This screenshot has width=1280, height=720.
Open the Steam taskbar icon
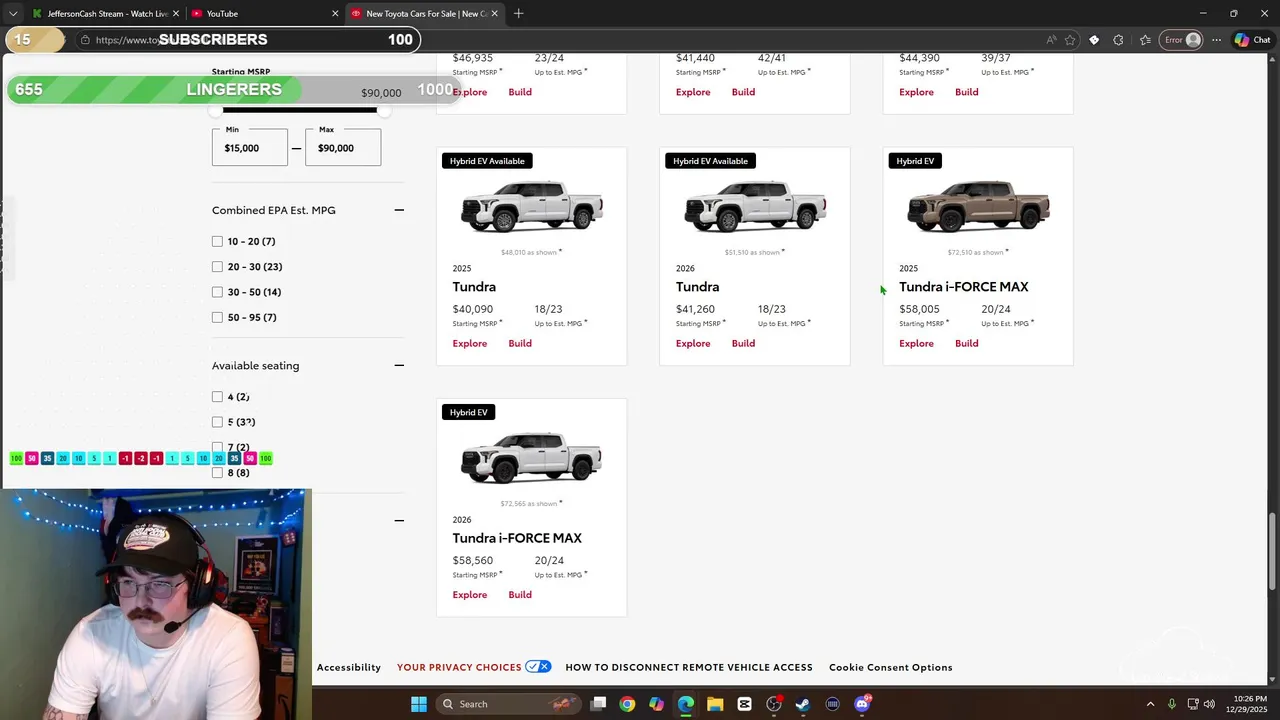(x=803, y=704)
